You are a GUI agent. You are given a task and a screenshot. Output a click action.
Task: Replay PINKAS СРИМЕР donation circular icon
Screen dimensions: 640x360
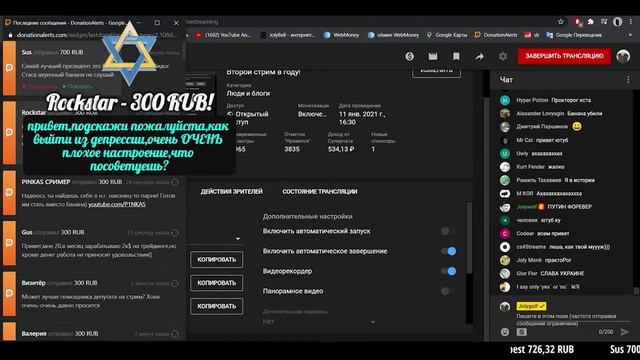pos(175,182)
